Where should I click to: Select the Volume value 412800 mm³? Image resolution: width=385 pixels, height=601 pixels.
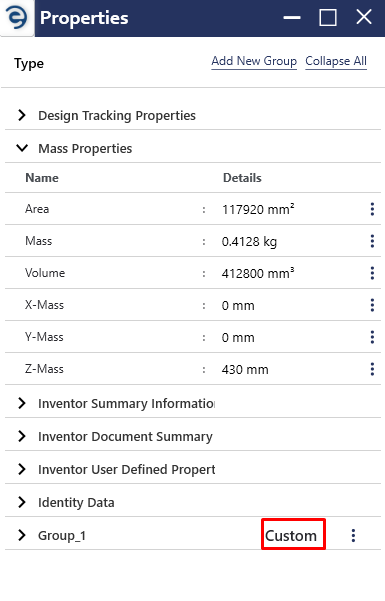click(x=258, y=273)
